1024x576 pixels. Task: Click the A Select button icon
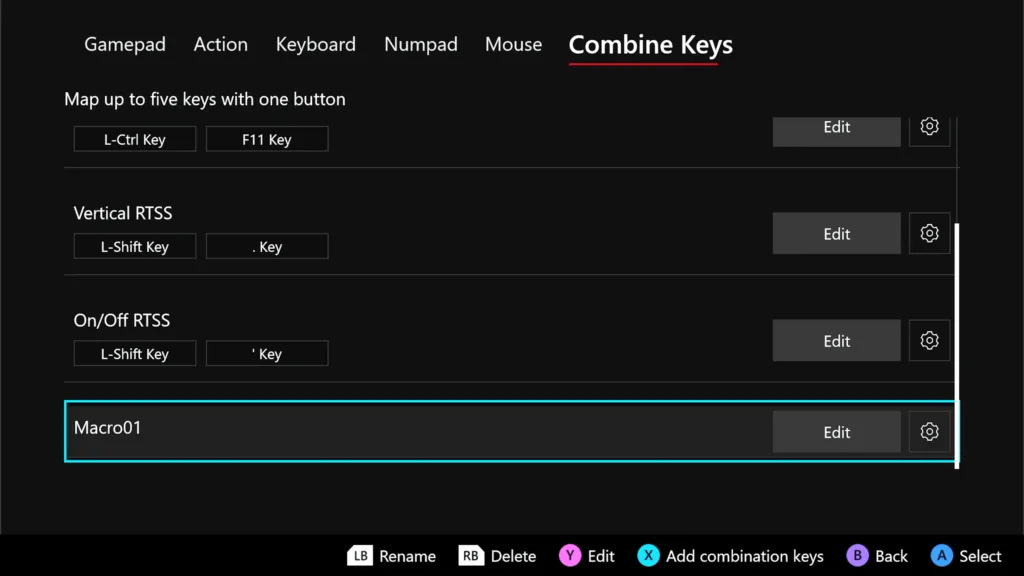point(941,555)
